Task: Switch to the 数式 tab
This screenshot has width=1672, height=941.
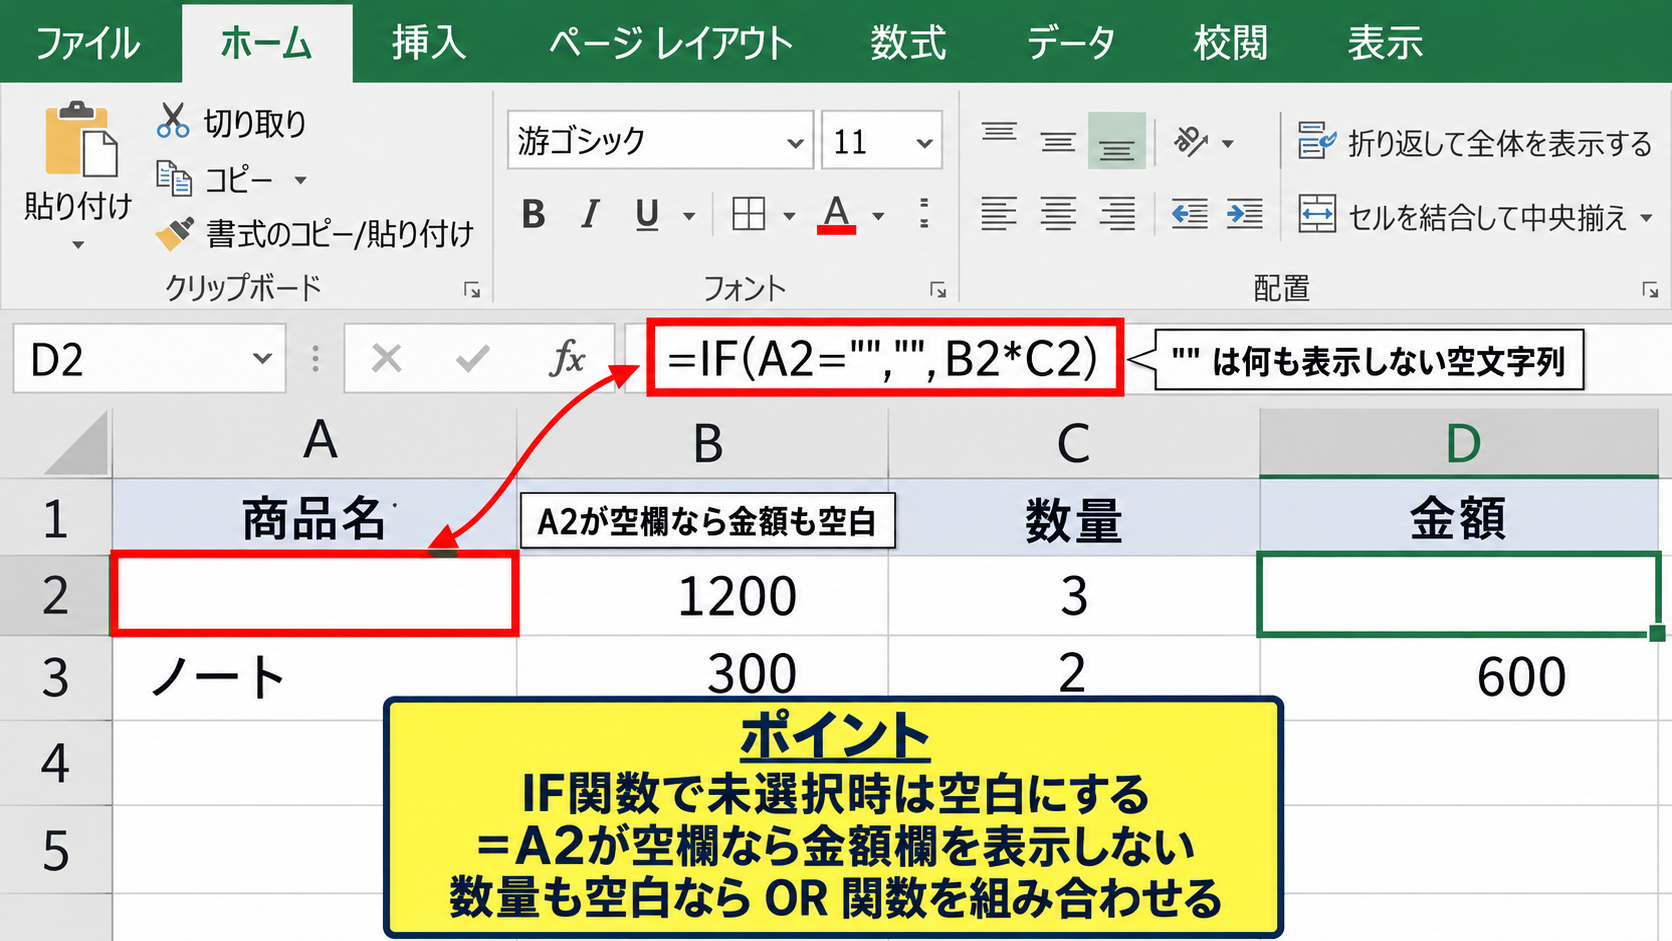Action: 908,43
